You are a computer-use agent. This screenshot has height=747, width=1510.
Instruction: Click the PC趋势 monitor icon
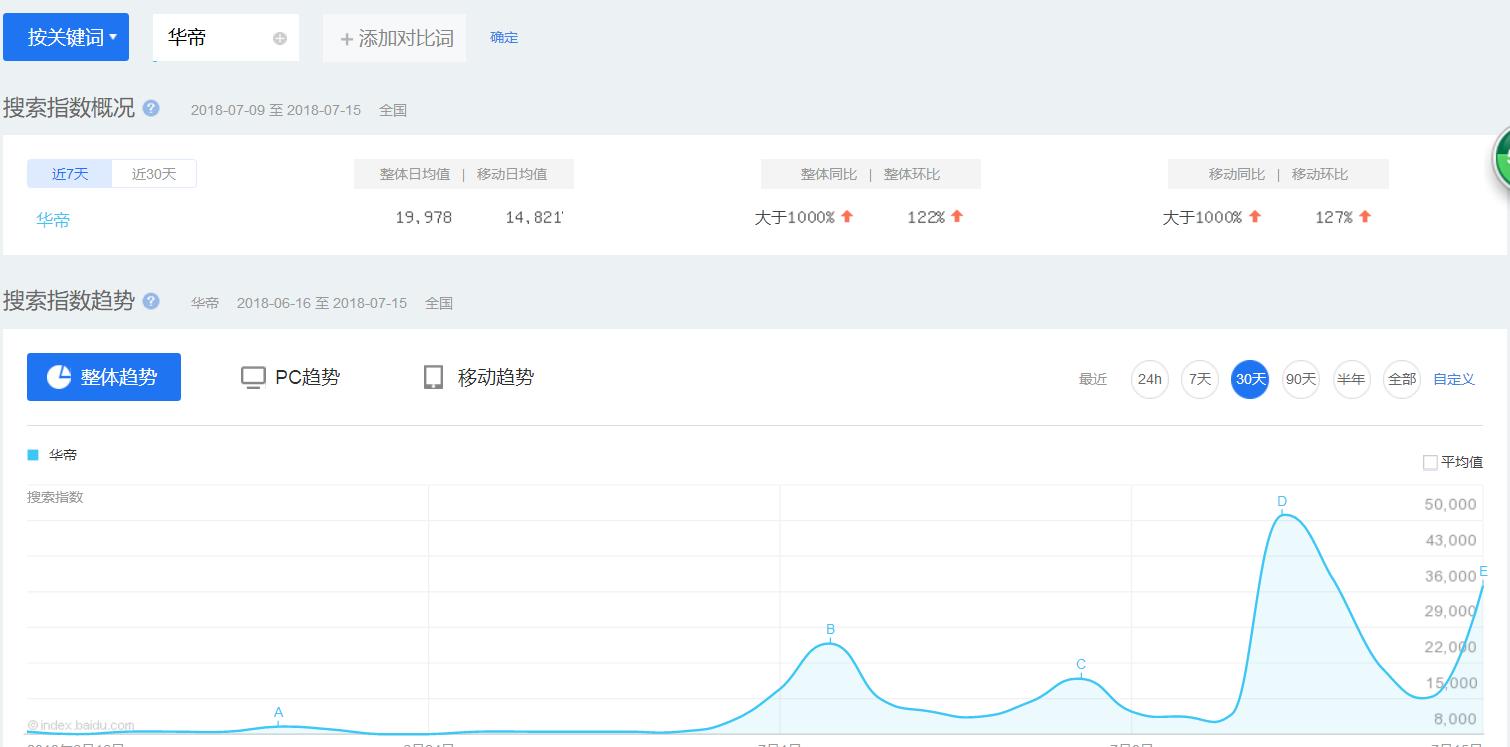click(x=253, y=377)
